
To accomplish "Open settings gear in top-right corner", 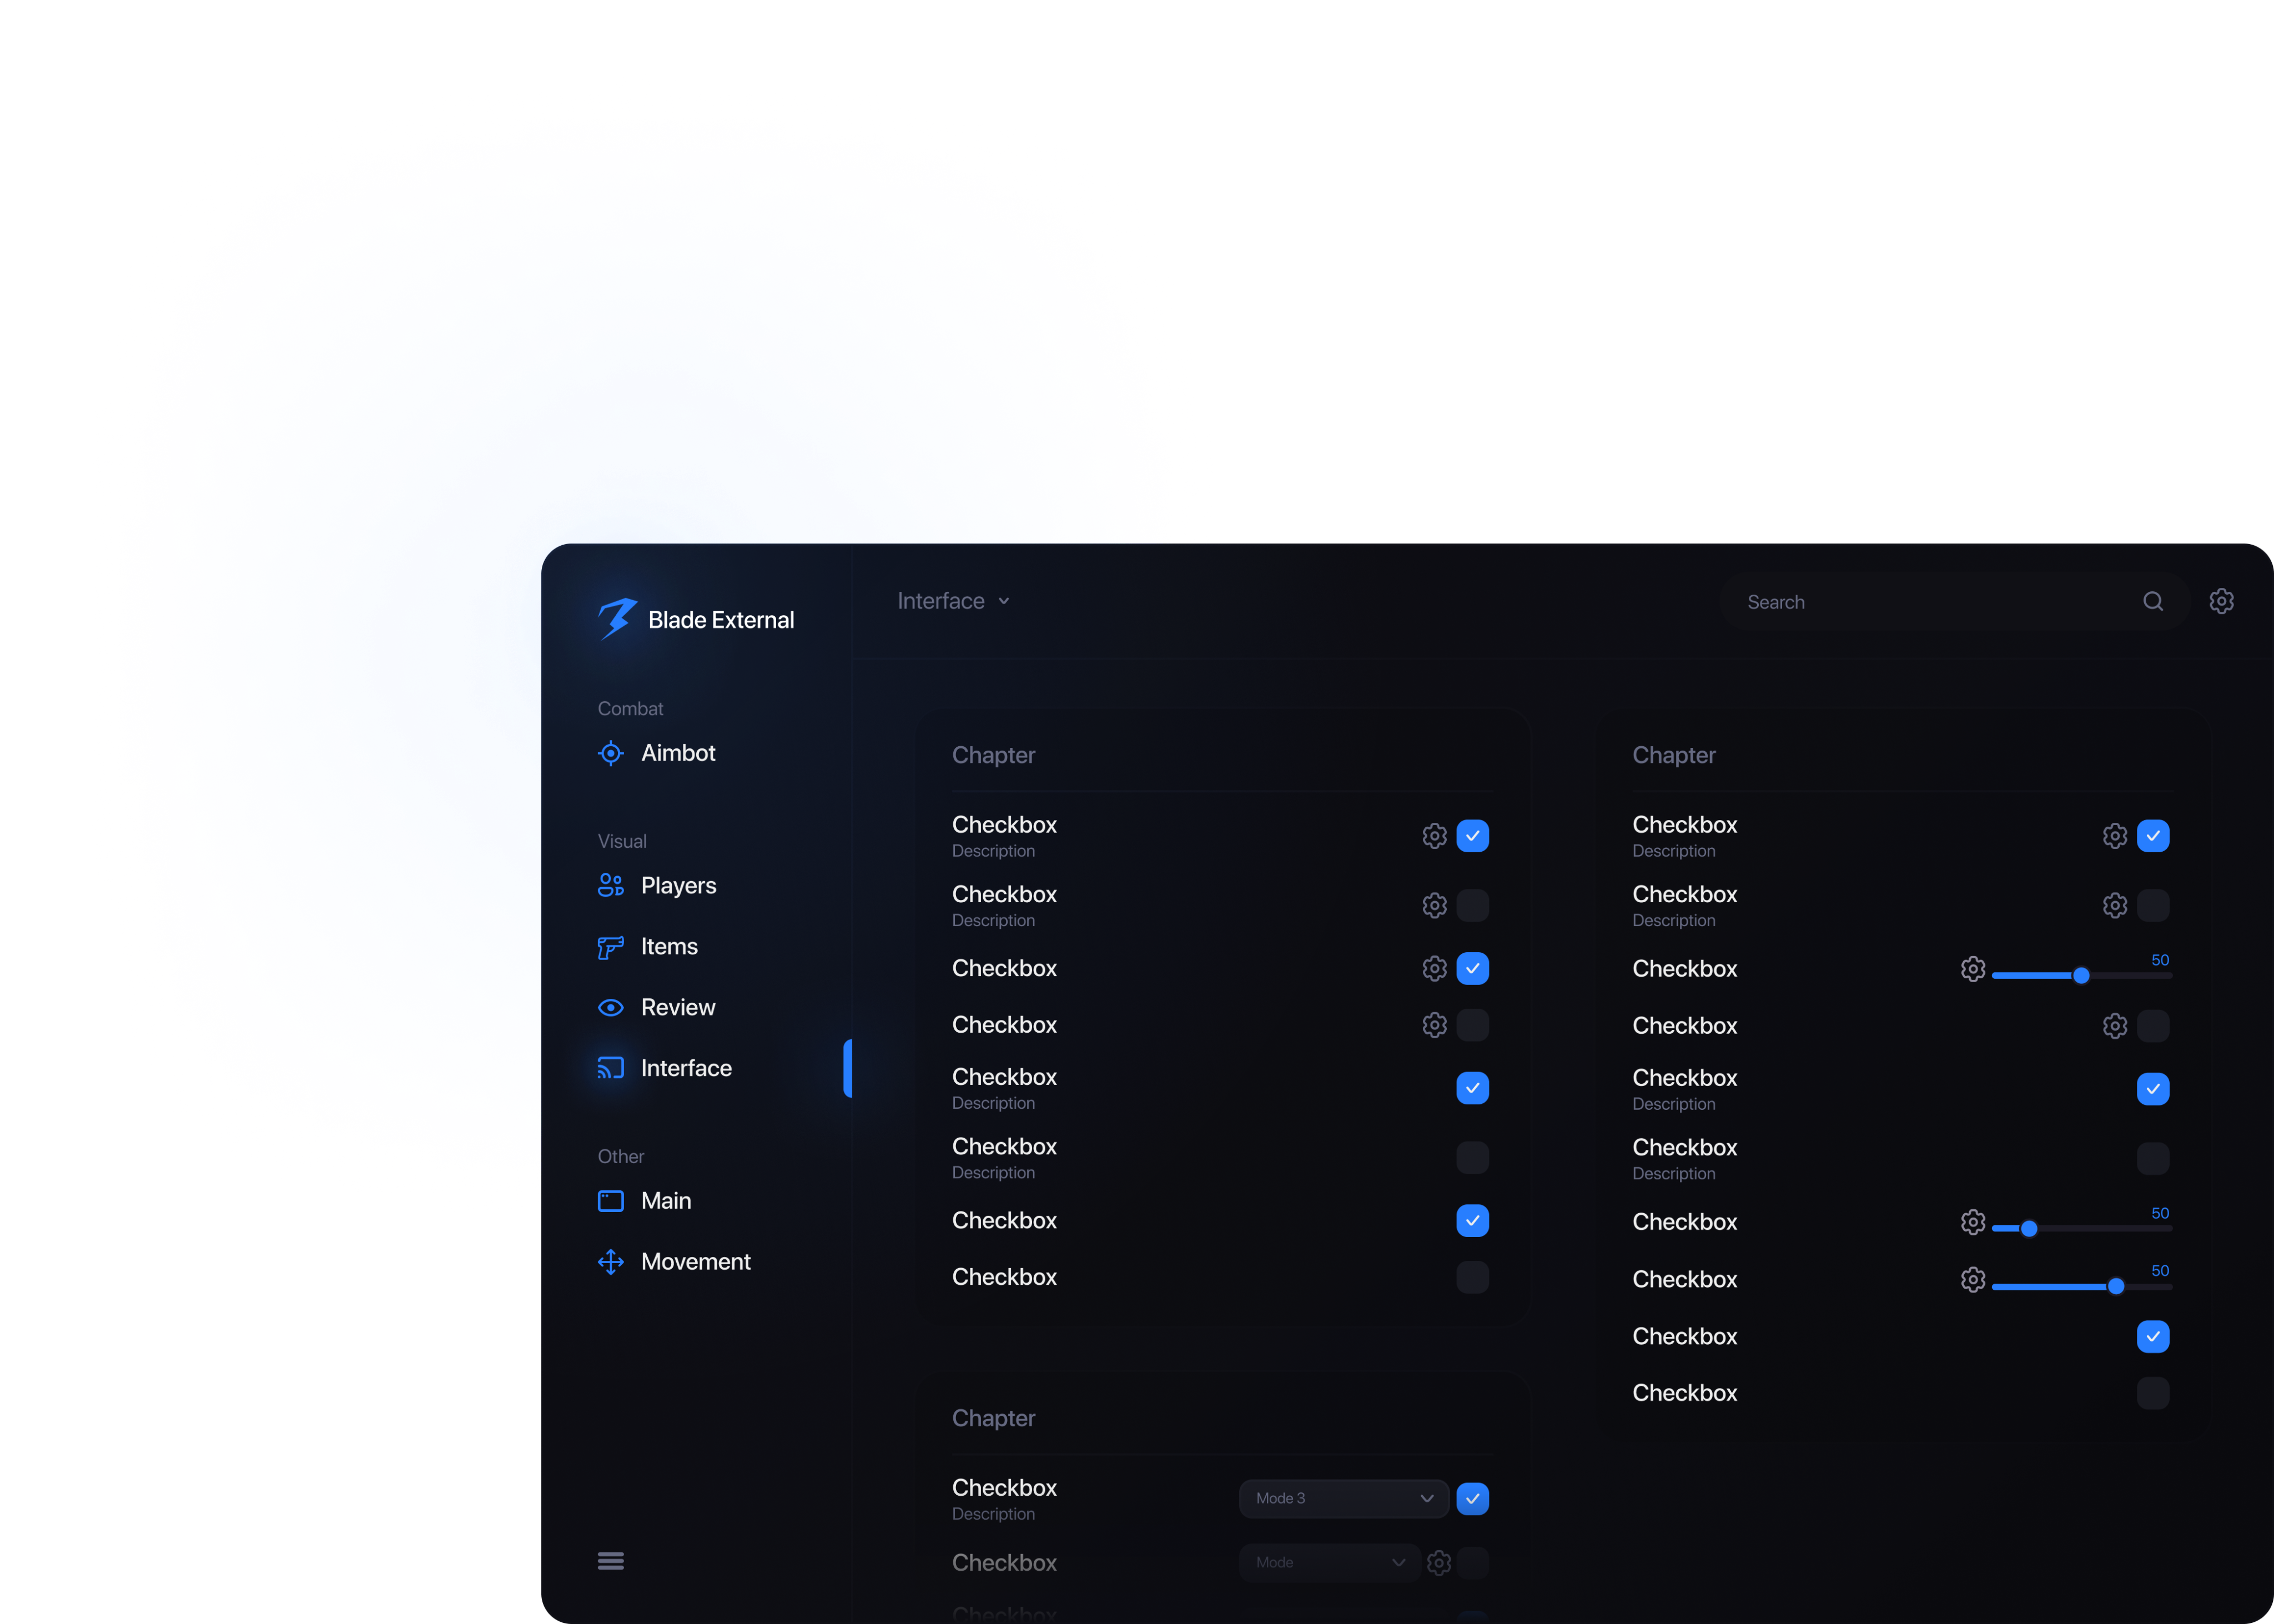I will click(x=2221, y=601).
